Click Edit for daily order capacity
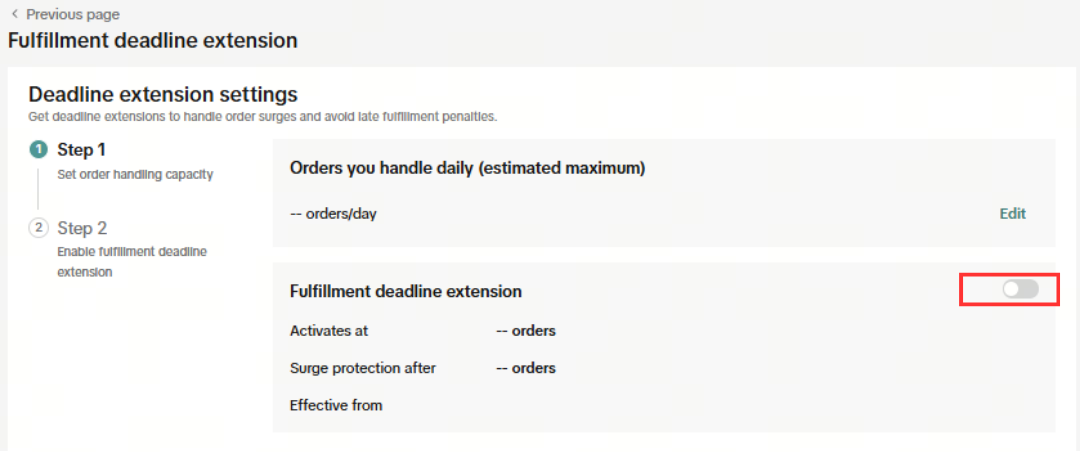1080x452 pixels. (1012, 213)
